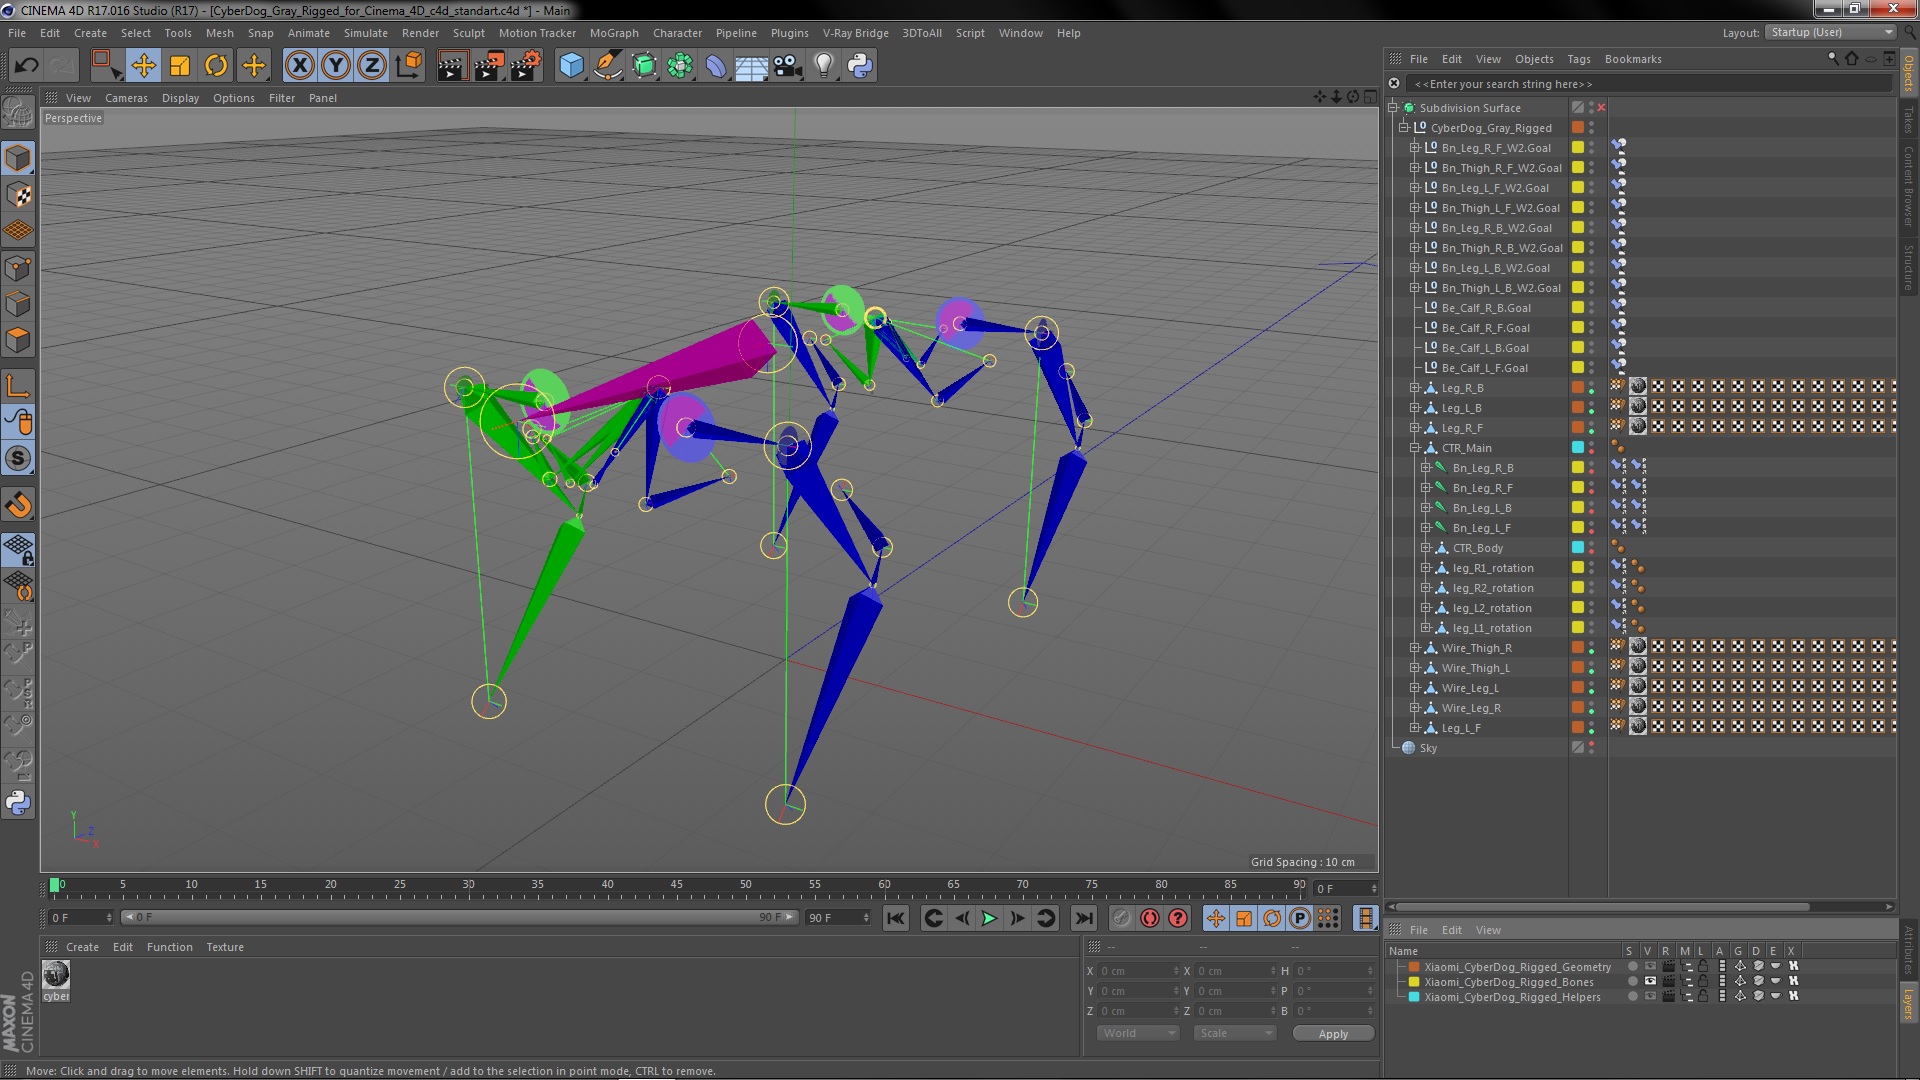Open Object Manager Bookmarks menu
This screenshot has width=1920, height=1080.
coord(1633,59)
